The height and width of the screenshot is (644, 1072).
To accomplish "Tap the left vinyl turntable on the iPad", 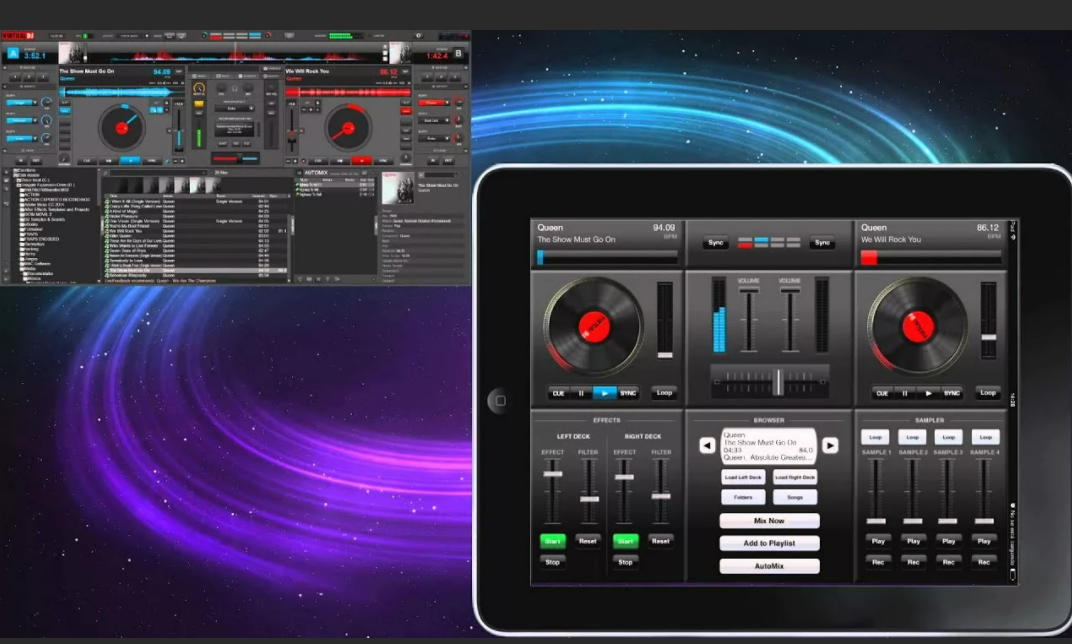I will (593, 326).
